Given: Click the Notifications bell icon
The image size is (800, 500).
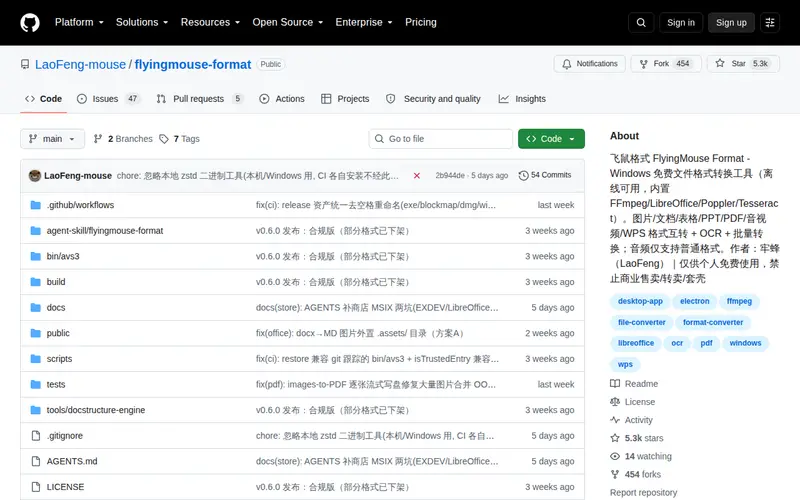Looking at the screenshot, I should (x=567, y=64).
